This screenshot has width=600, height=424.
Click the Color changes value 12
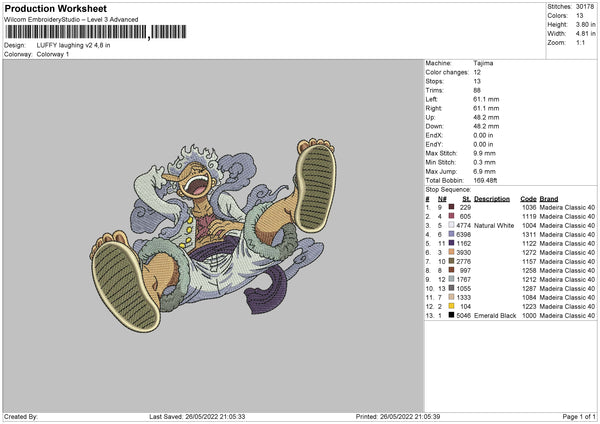point(477,72)
